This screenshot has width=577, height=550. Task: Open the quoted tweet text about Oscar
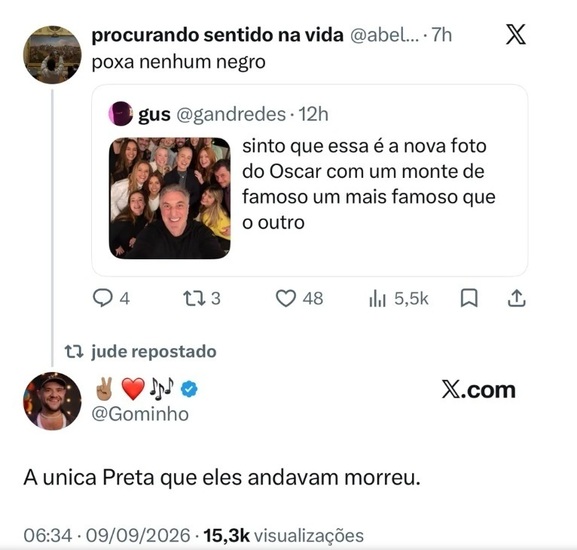(368, 184)
